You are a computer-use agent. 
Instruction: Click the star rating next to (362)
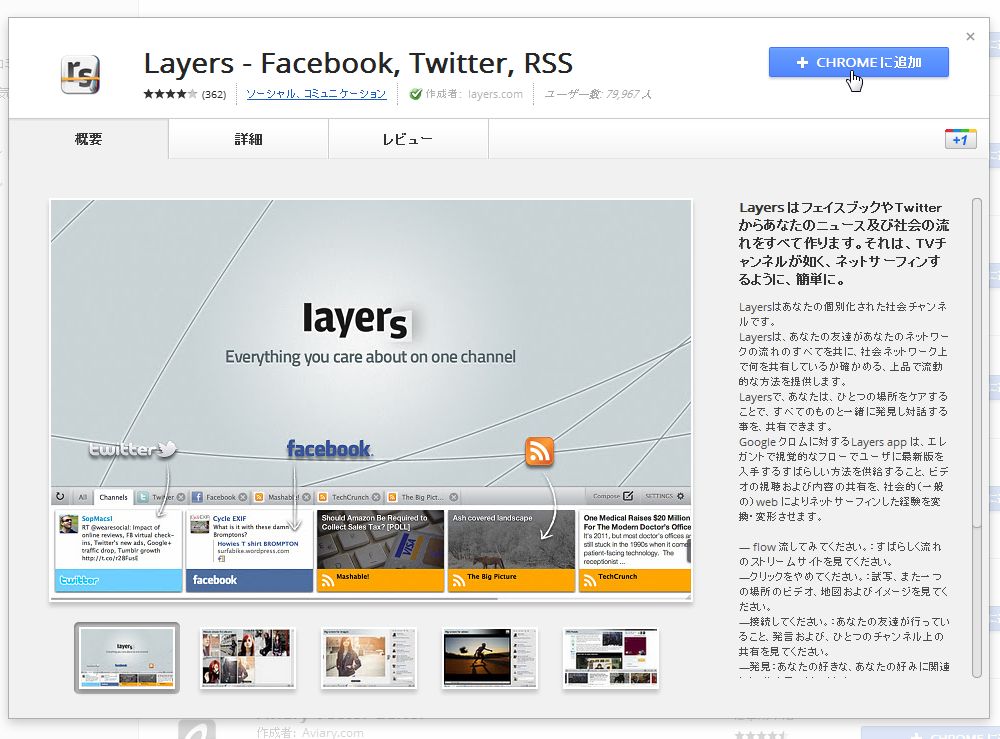click(x=170, y=94)
